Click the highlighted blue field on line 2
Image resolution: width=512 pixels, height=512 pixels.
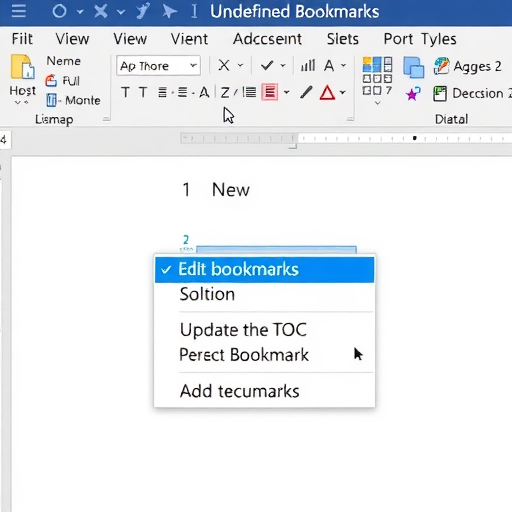point(276,249)
